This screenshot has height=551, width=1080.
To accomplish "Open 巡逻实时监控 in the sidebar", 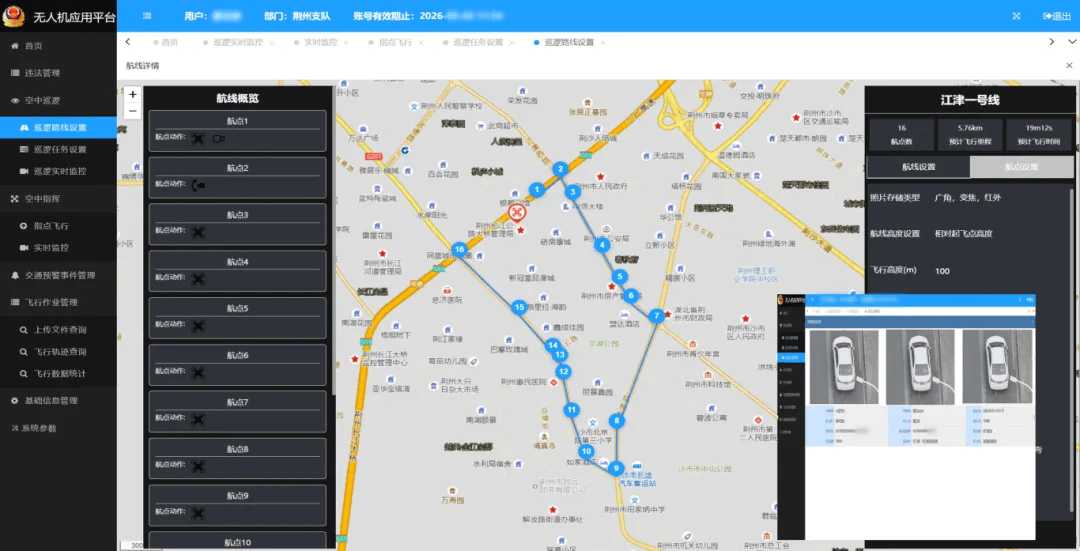I will [59, 171].
